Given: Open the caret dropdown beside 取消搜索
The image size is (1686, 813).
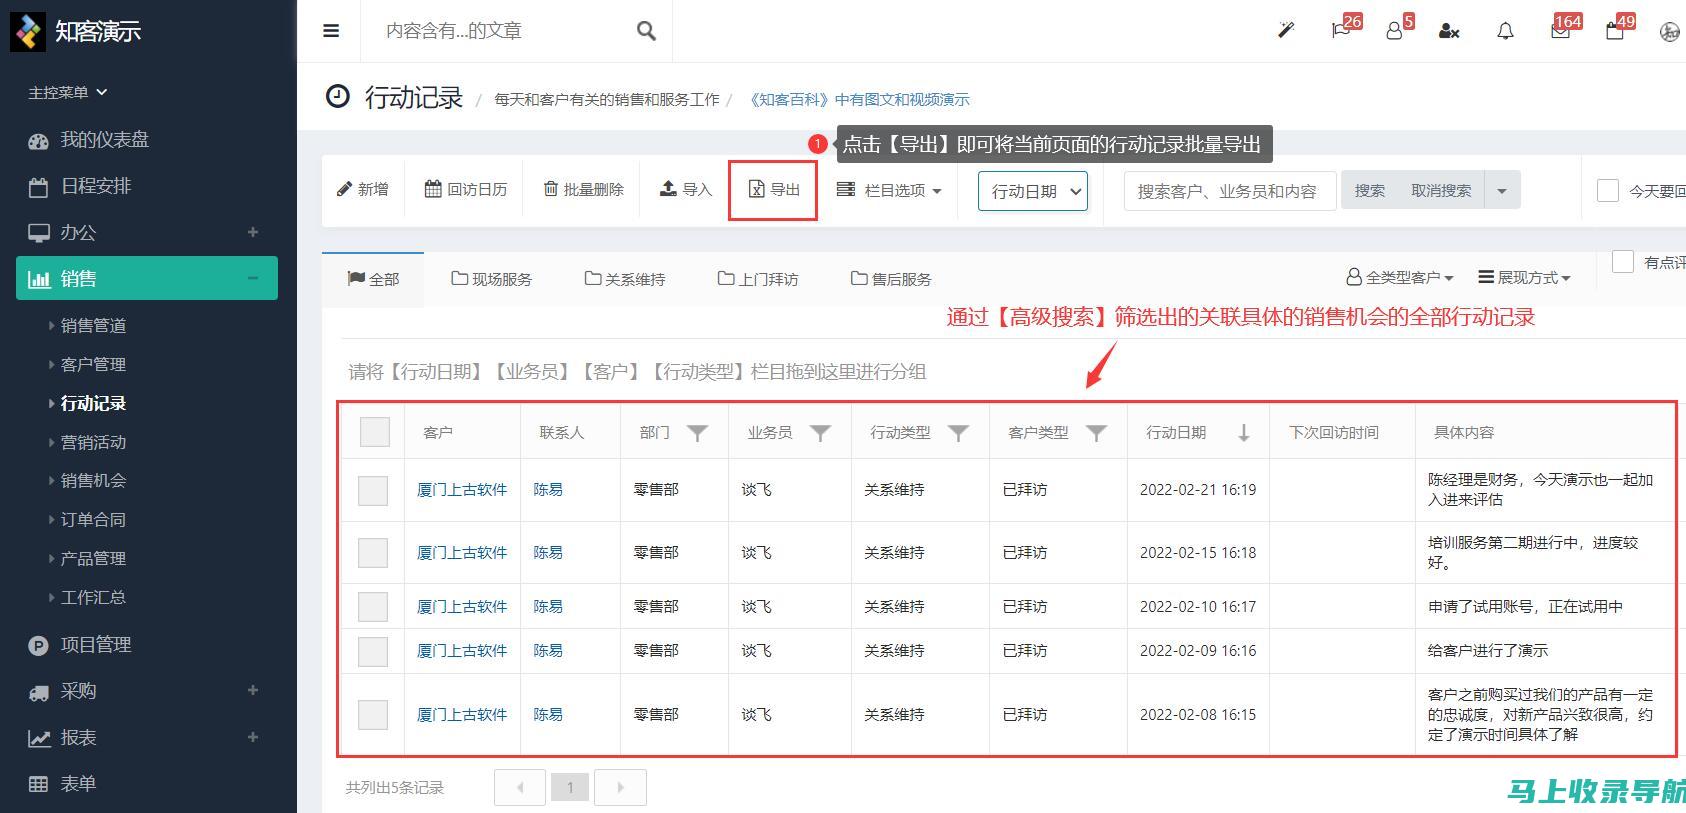Looking at the screenshot, I should click(1502, 190).
